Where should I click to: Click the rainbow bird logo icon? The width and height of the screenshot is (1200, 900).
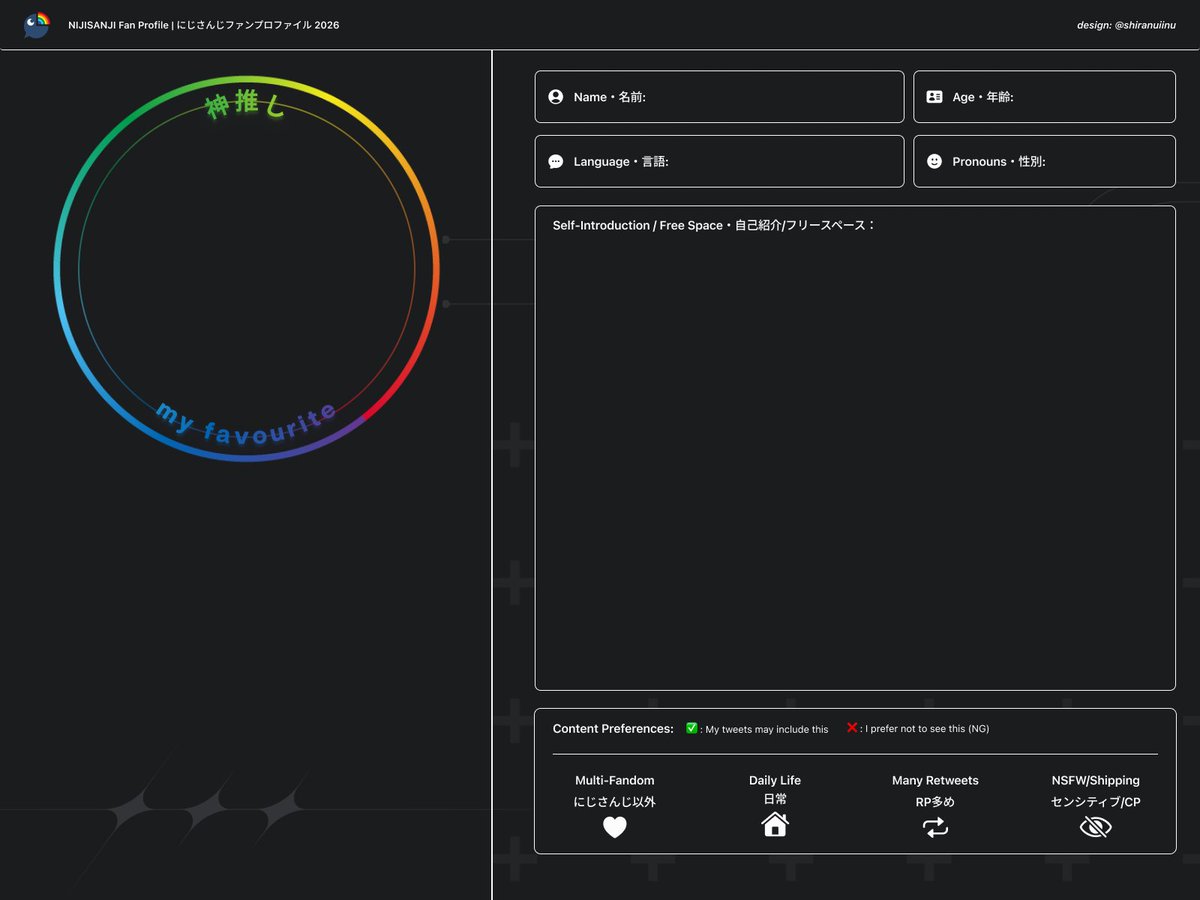click(37, 25)
